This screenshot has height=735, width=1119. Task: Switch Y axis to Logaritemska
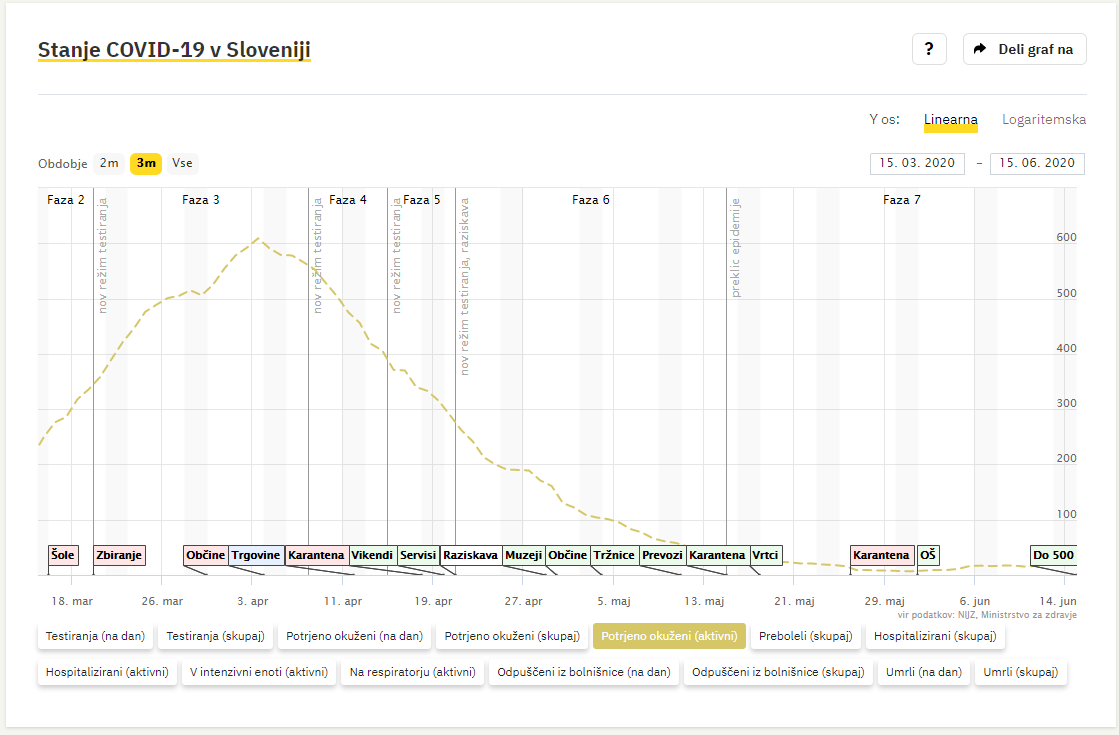pyautogui.click(x=1043, y=119)
